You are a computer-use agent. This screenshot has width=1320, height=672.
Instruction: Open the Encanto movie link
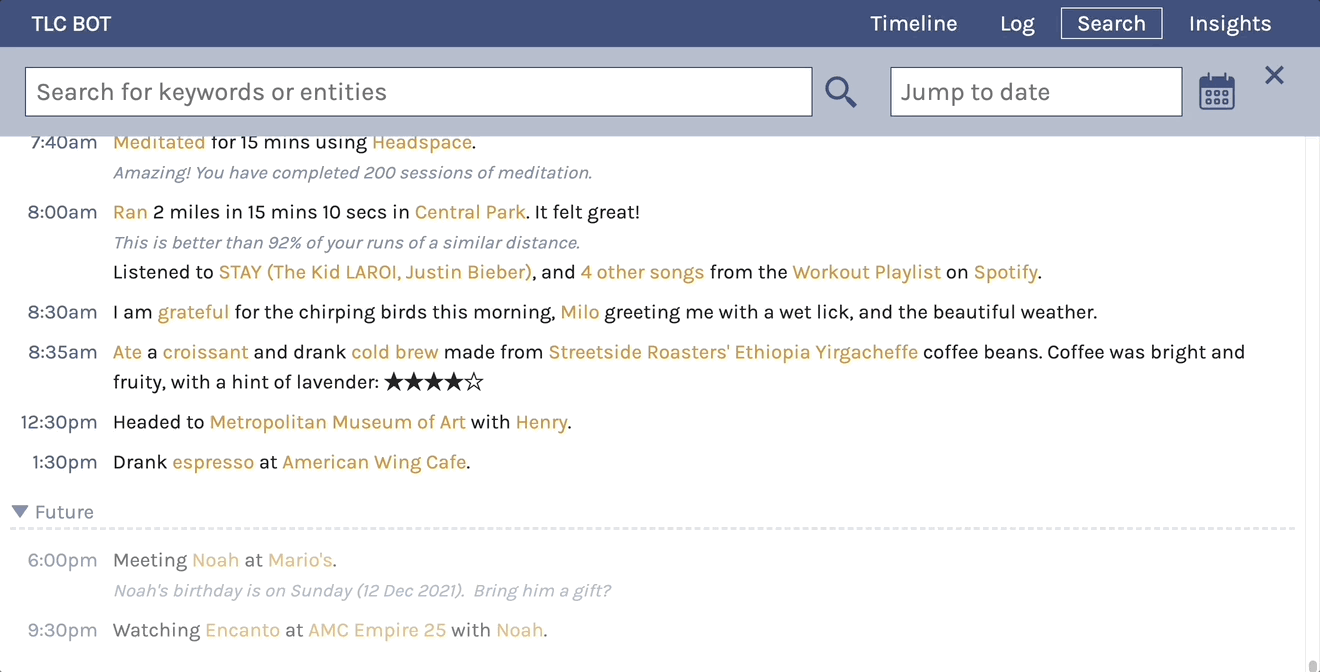coord(242,630)
